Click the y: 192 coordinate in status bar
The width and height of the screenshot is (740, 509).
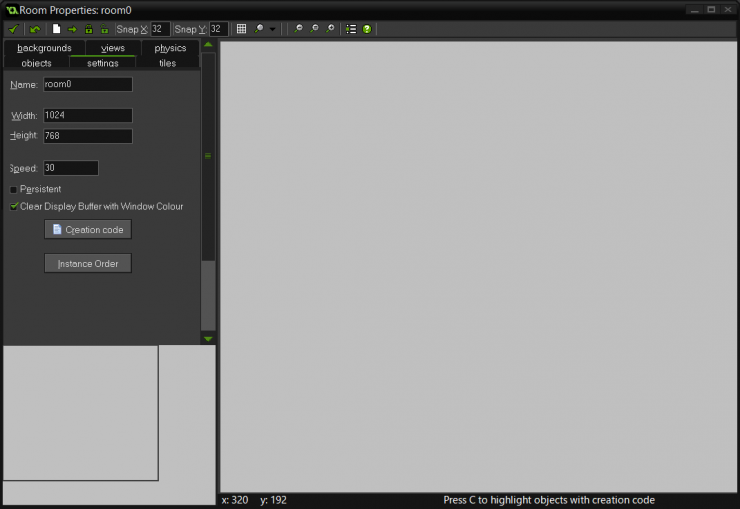click(x=273, y=500)
